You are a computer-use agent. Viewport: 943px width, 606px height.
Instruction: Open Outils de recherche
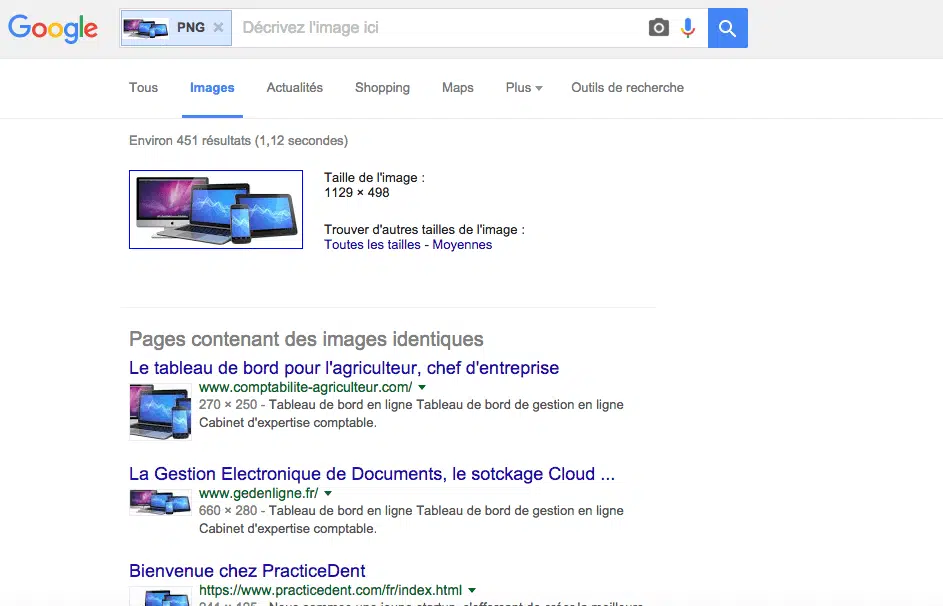[x=627, y=88]
